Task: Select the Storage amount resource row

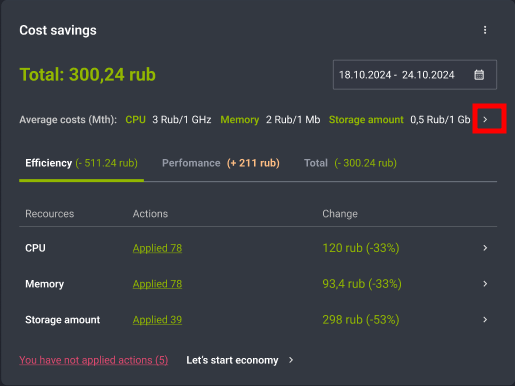Action: (258, 320)
